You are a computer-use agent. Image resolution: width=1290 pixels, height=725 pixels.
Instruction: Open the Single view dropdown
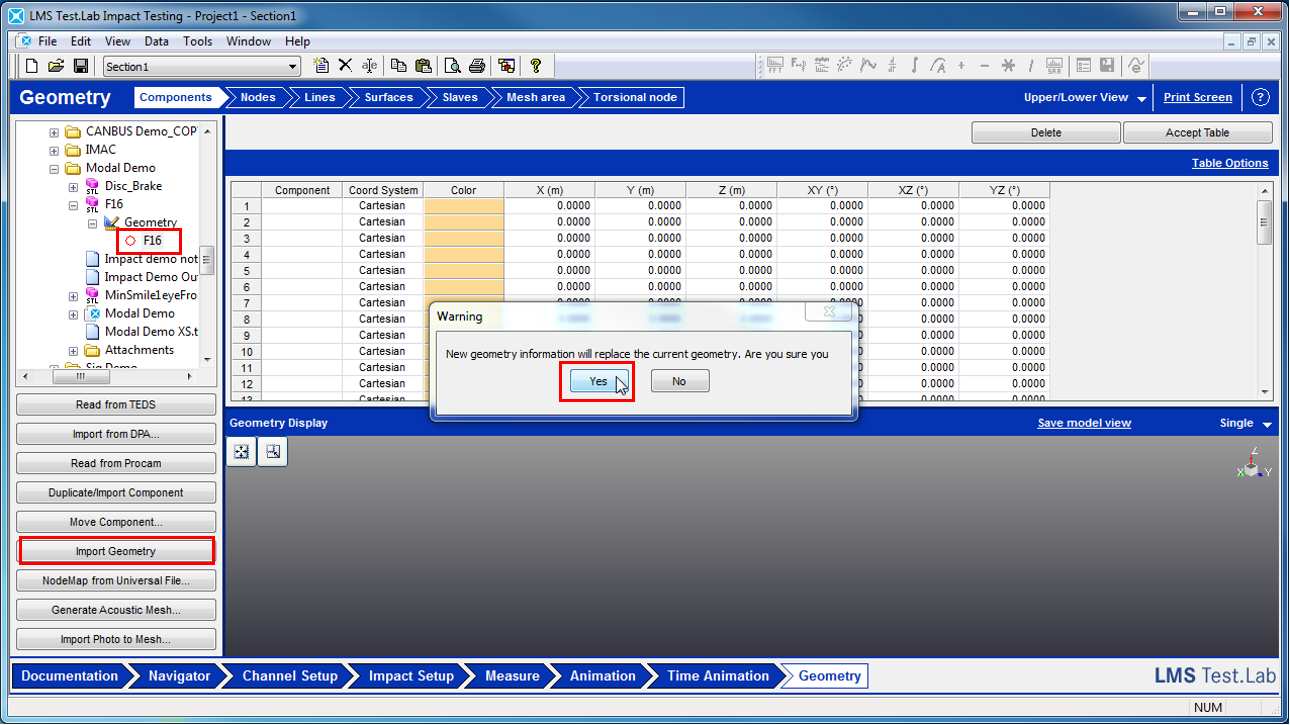pos(1267,424)
